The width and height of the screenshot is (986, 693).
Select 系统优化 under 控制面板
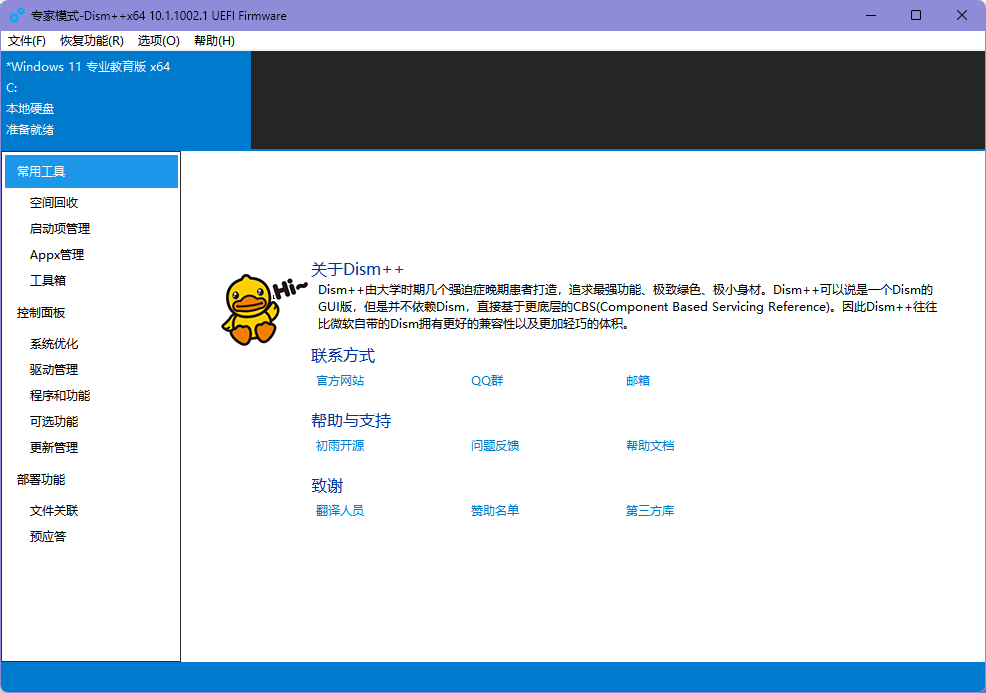click(x=54, y=344)
